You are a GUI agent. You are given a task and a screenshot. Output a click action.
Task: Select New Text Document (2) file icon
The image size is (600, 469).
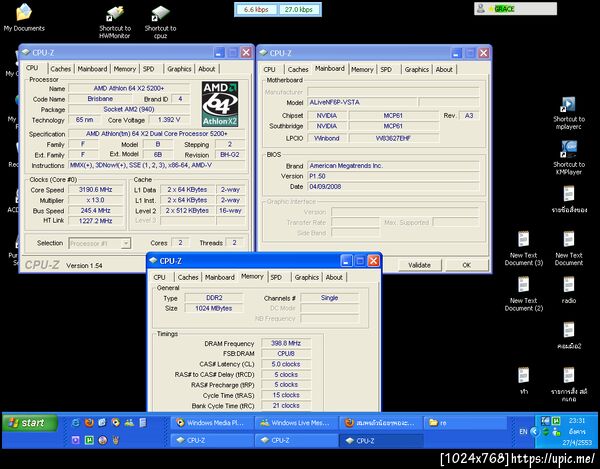tap(523, 294)
